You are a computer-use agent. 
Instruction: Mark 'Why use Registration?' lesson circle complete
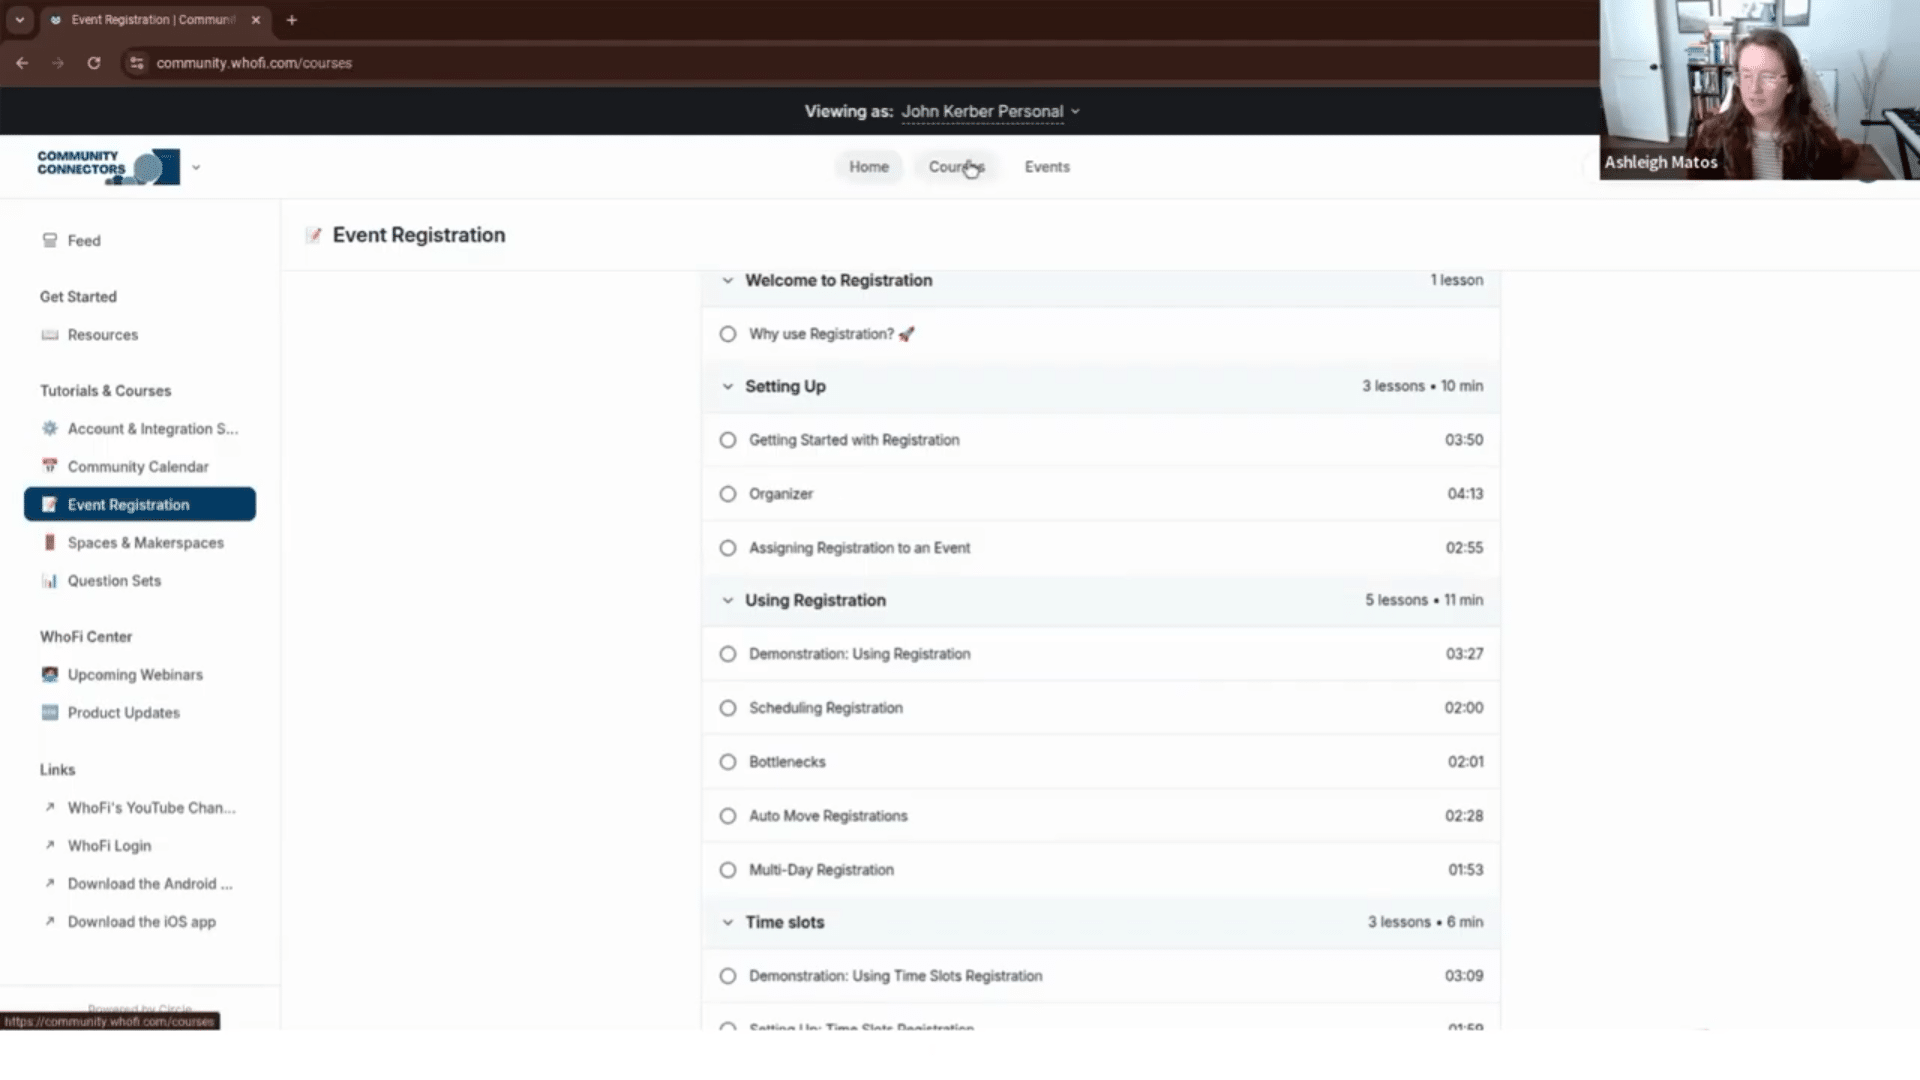coord(728,334)
